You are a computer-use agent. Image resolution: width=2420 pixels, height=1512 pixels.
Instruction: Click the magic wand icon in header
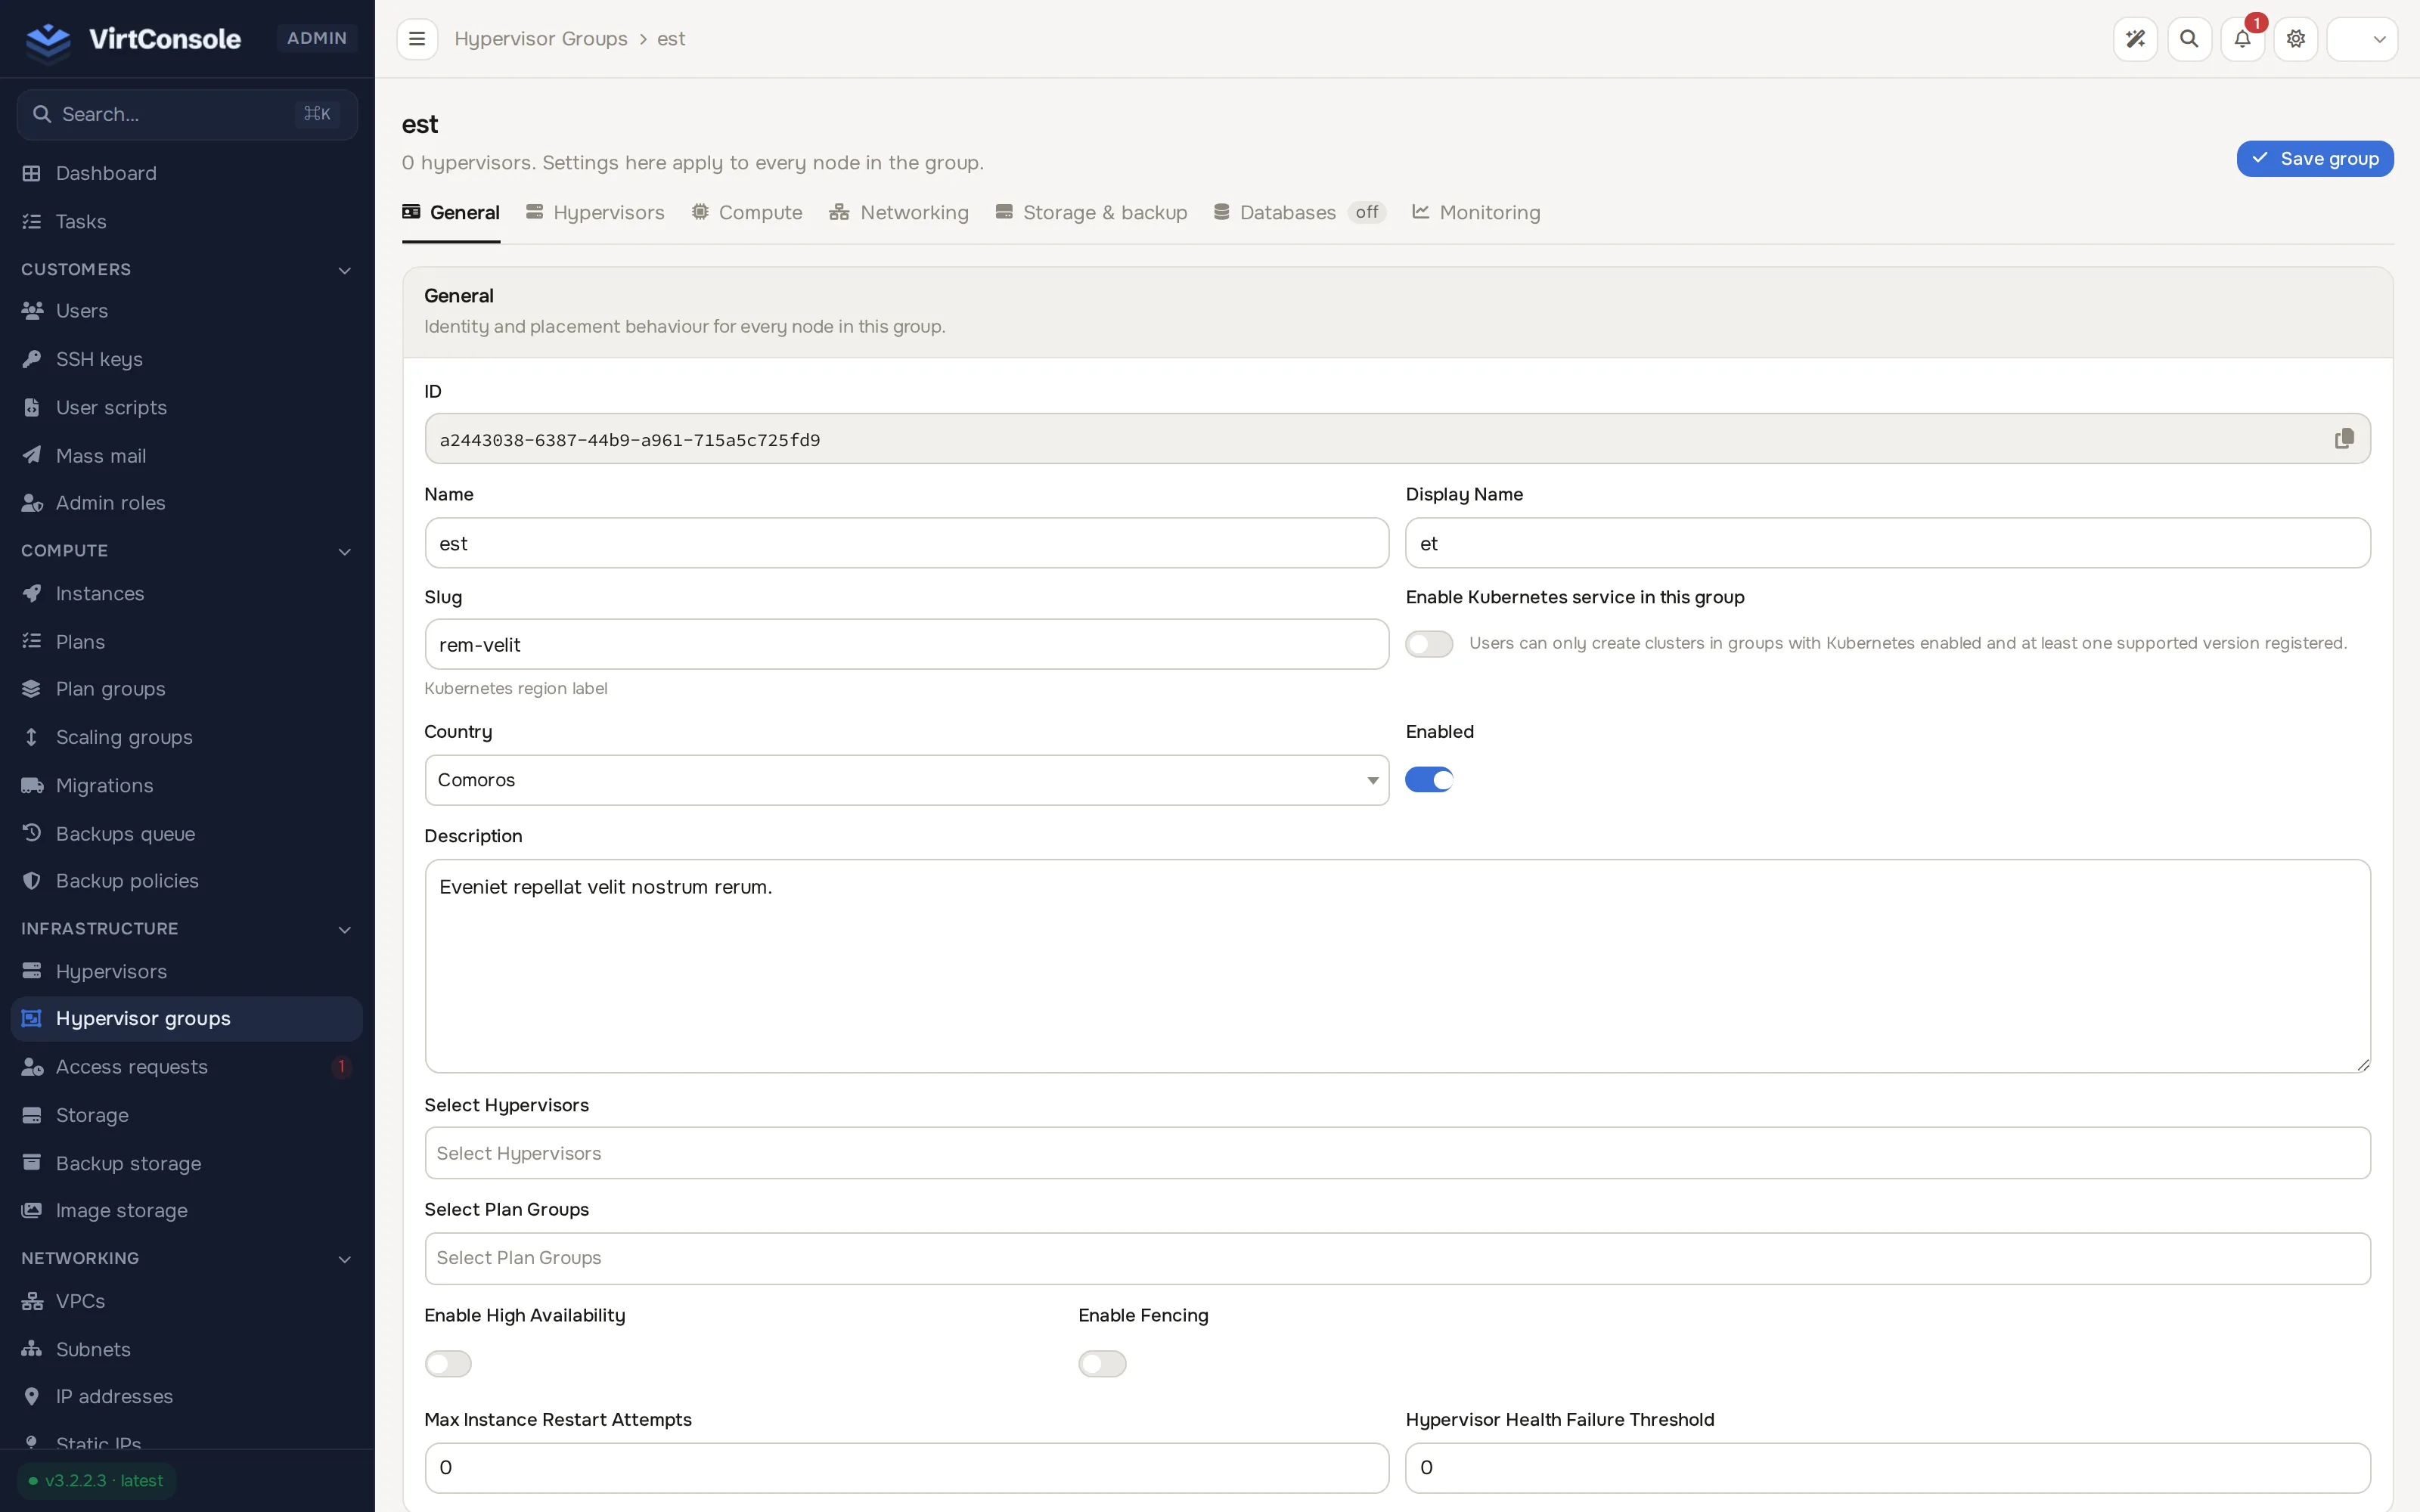[2135, 39]
